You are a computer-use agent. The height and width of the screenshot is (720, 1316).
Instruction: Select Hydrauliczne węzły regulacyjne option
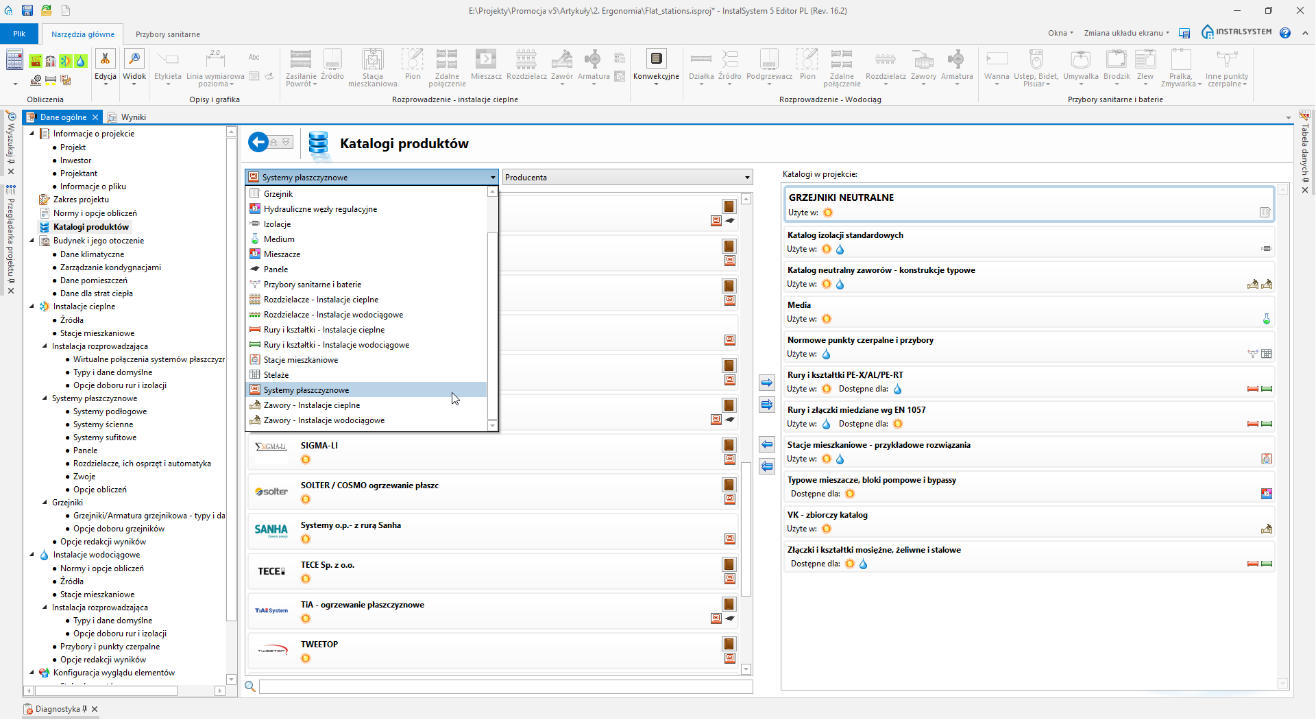(x=366, y=209)
